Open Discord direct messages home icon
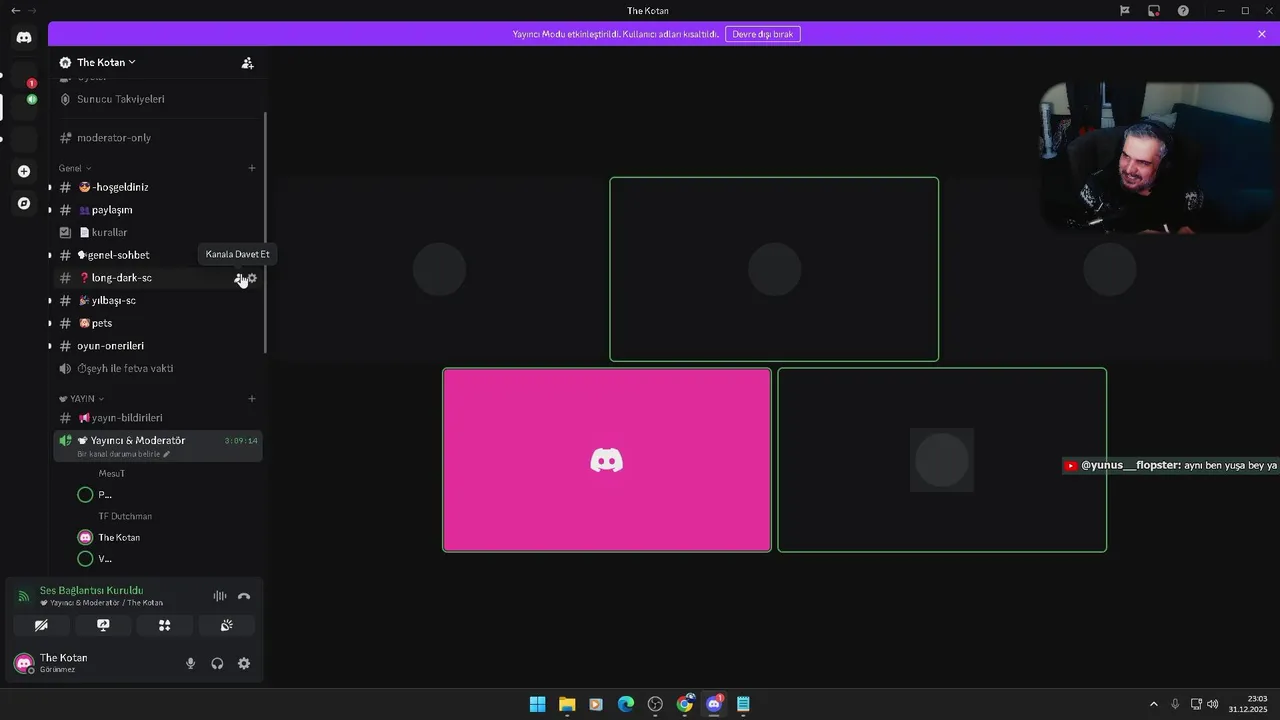1280x720 pixels. [24, 38]
